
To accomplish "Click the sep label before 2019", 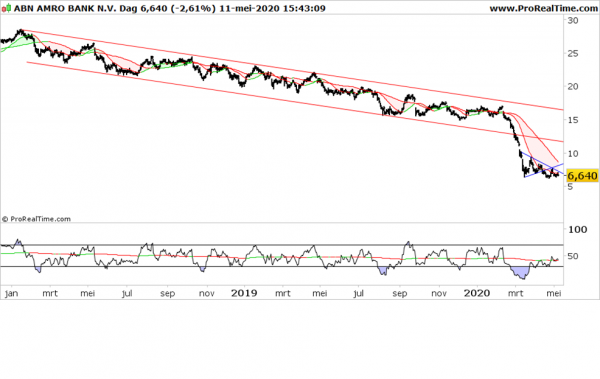I will tap(168, 294).
